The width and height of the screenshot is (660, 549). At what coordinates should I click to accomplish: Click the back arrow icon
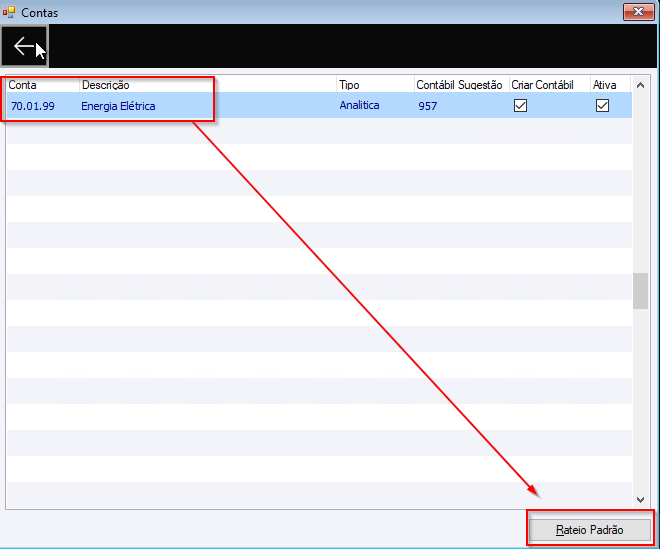coord(24,46)
